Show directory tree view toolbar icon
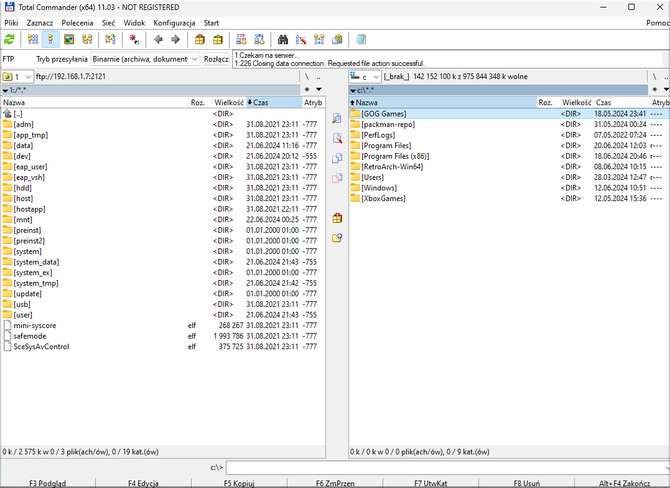Screen dimensions: 670x488 pyautogui.click(x=87, y=40)
